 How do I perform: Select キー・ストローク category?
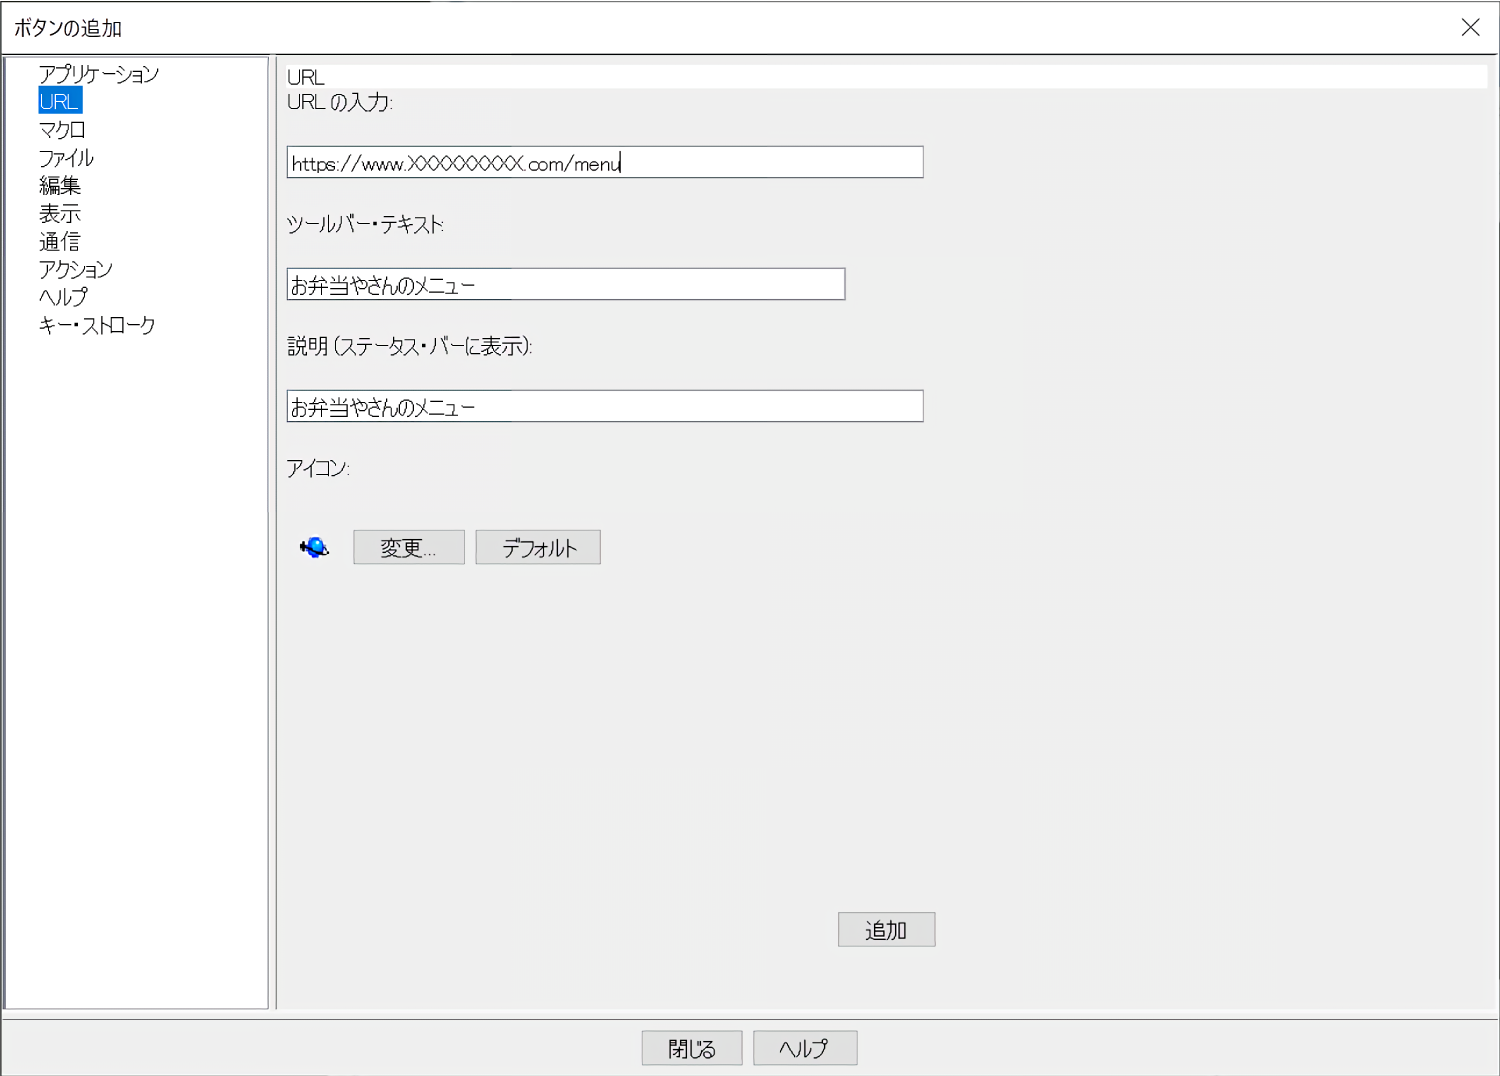97,325
